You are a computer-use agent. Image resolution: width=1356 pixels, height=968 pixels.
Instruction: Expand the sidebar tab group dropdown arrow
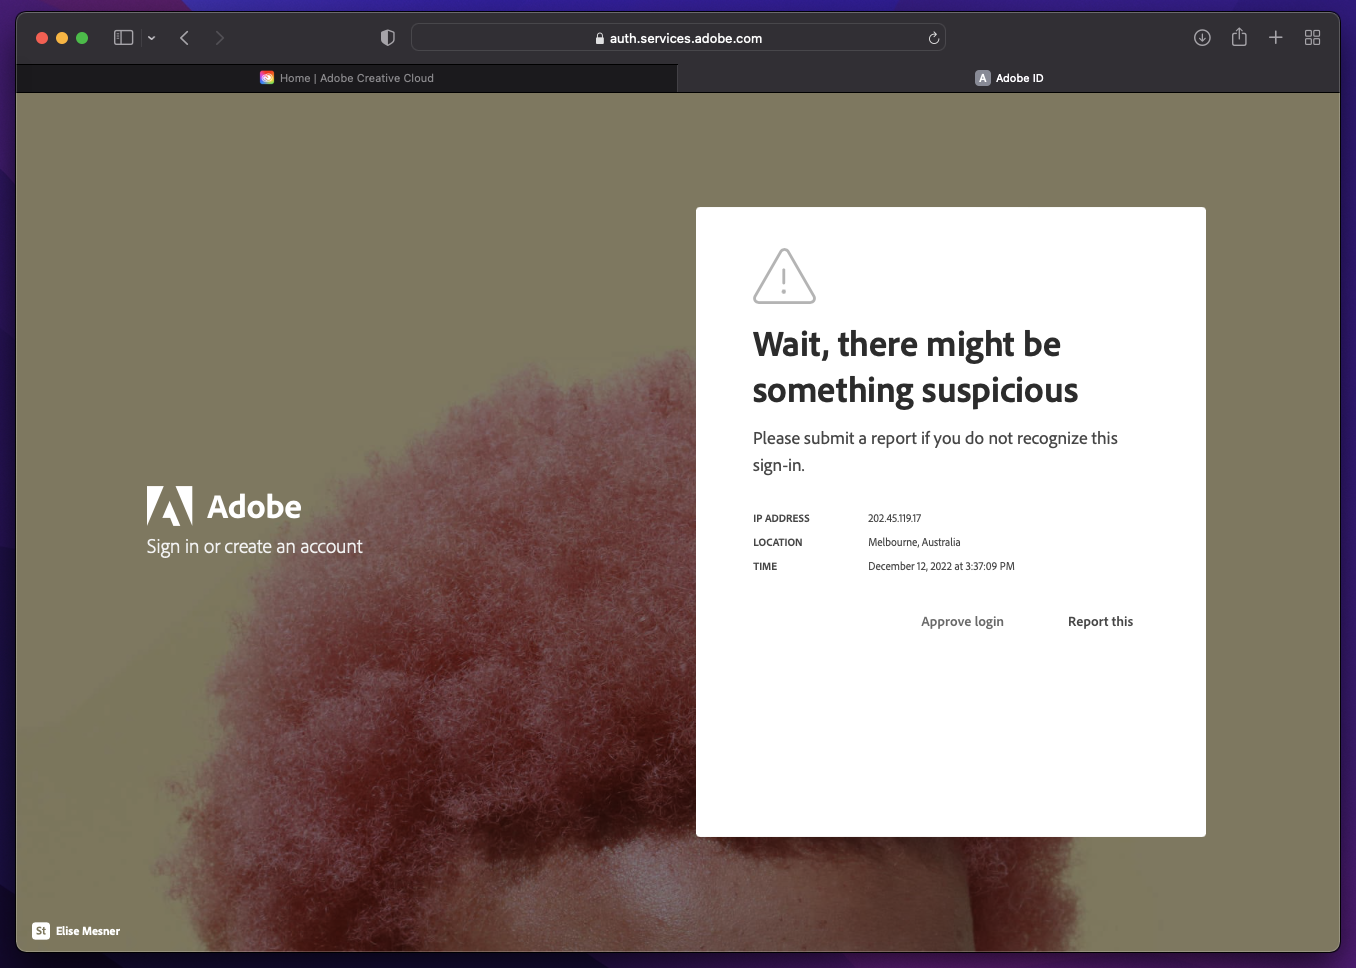(151, 38)
